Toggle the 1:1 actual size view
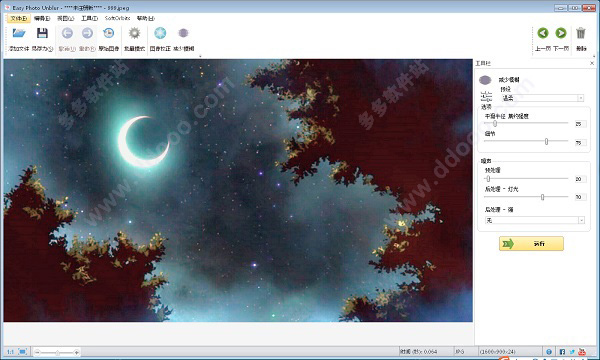The height and width of the screenshot is (360, 600). [x=10, y=352]
